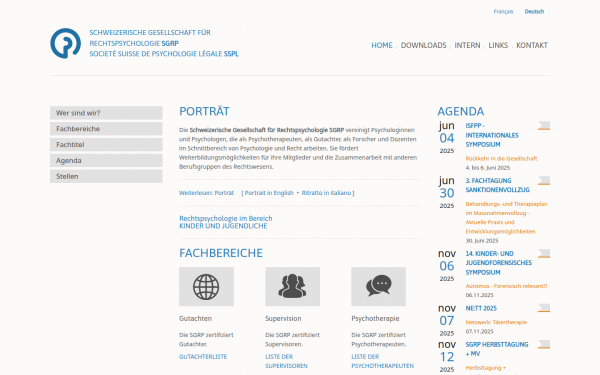Click the PORTRÄT heading
The width and height of the screenshot is (600, 375).
click(x=204, y=111)
